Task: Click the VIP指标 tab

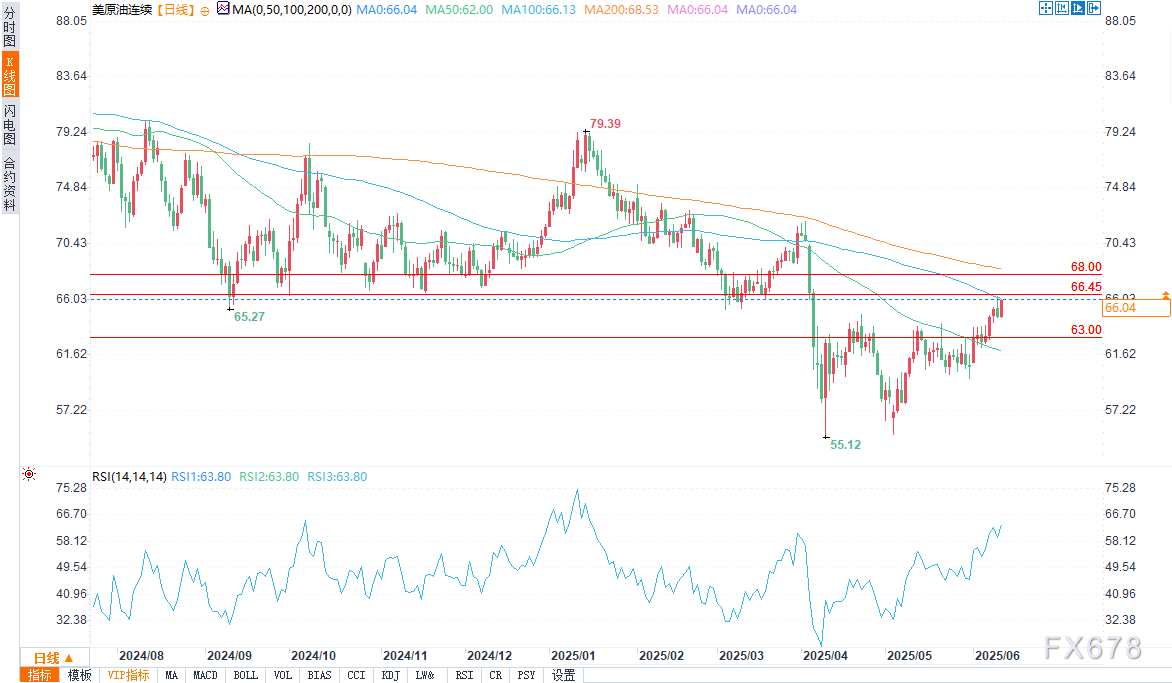Action: pos(127,675)
